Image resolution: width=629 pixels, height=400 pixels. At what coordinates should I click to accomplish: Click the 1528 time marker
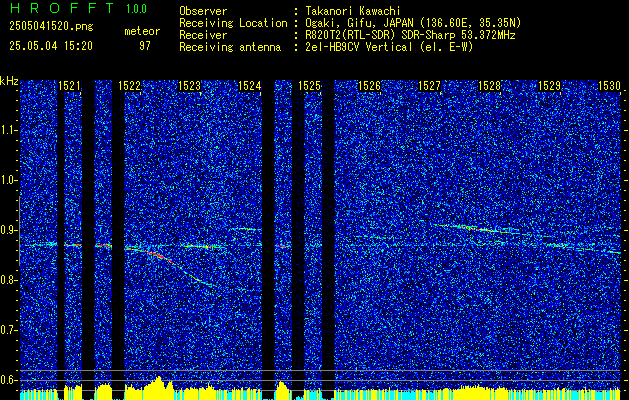pos(490,86)
